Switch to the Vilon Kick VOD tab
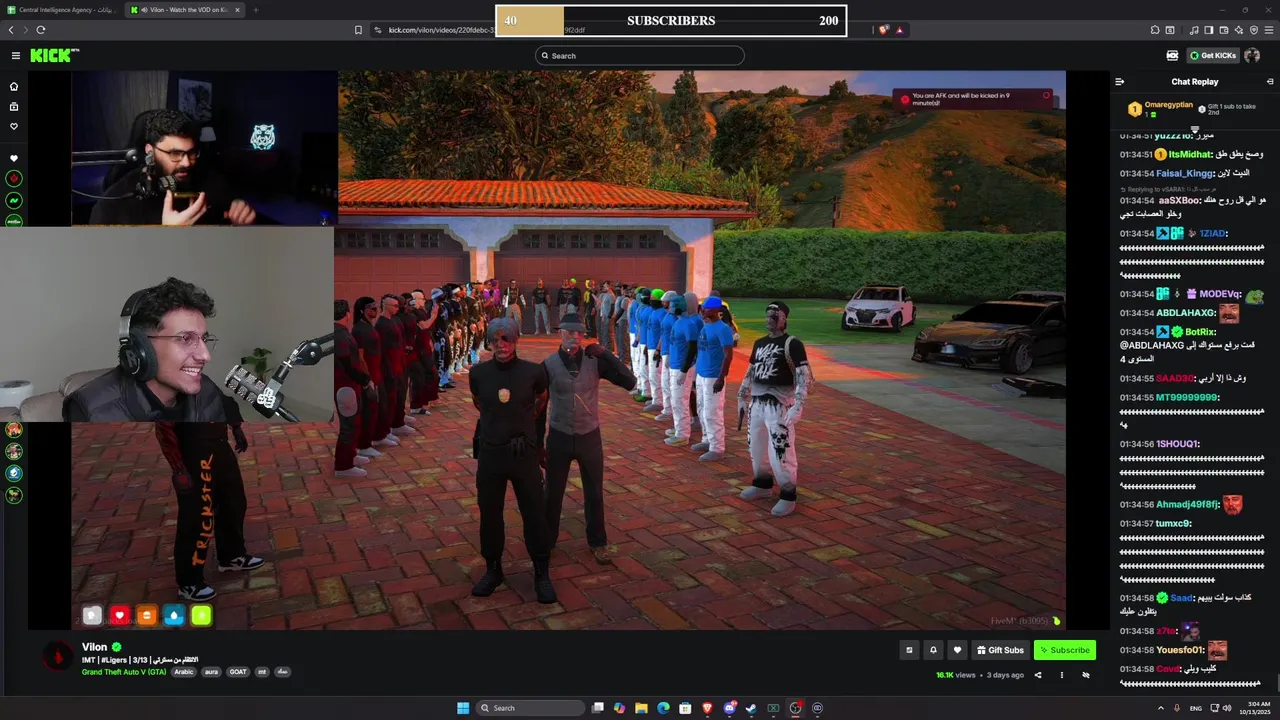Viewport: 1280px width, 720px height. (184, 10)
